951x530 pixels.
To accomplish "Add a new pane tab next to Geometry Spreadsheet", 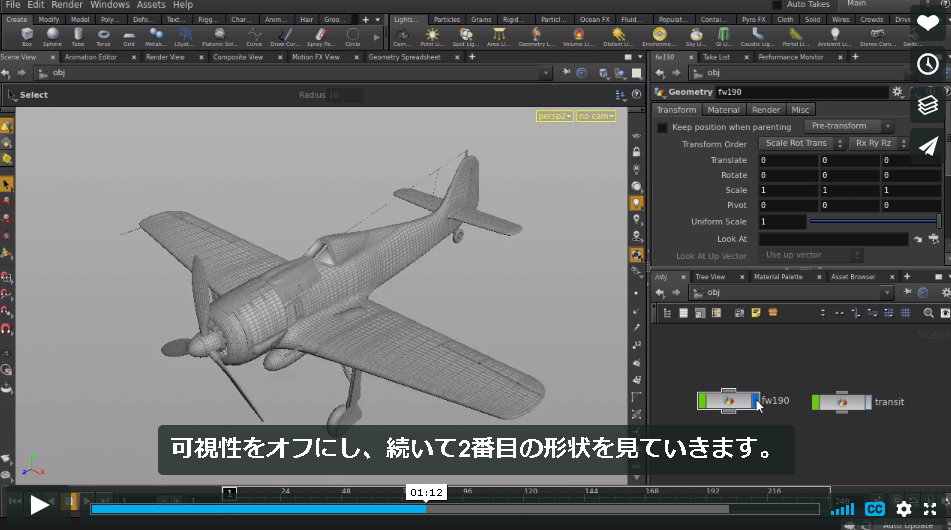I will click(x=472, y=57).
